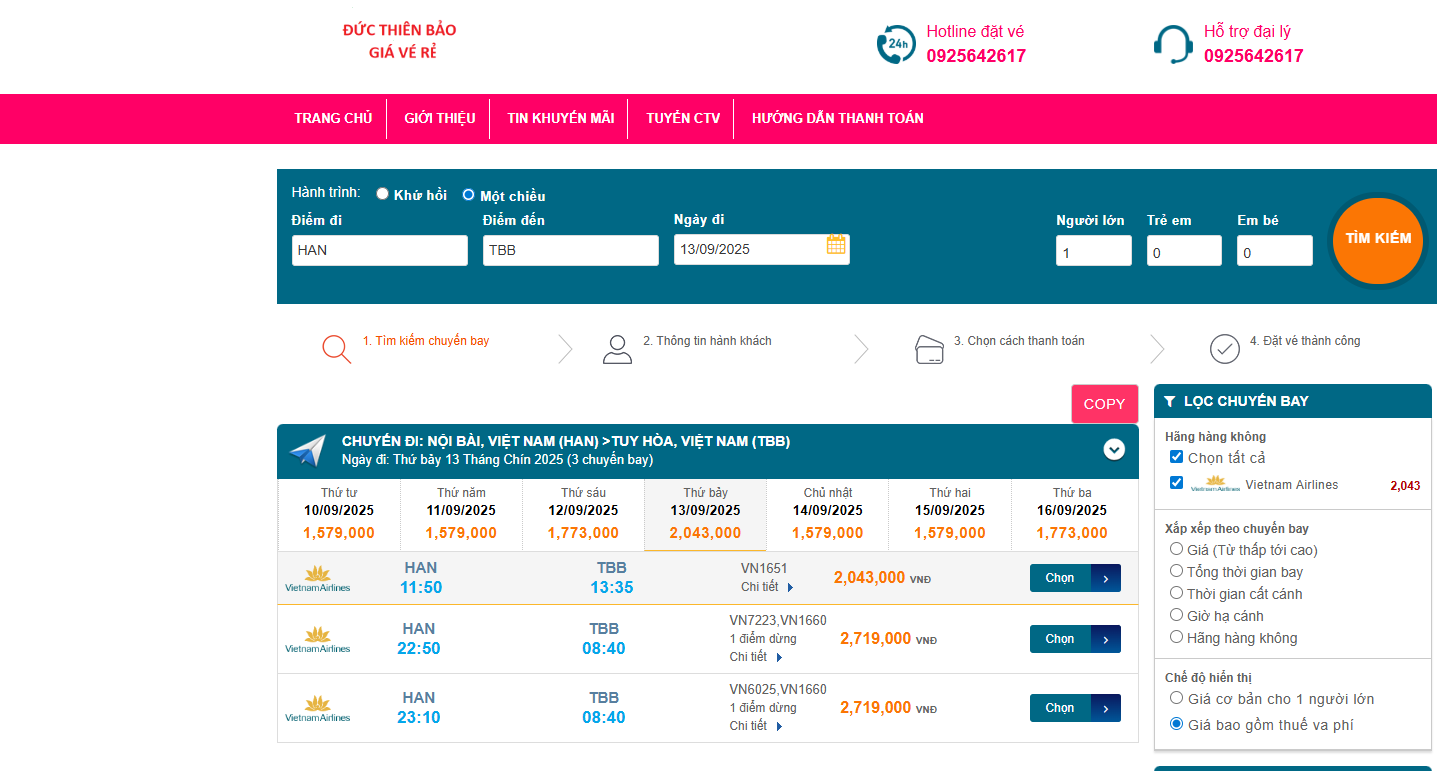Click the filter funnel icon

tap(1169, 401)
